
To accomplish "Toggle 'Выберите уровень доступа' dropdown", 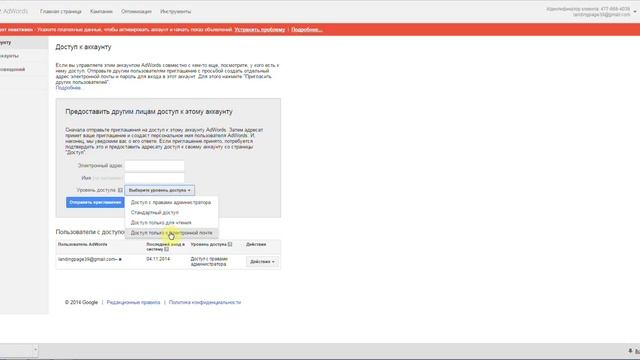I will 160,190.
